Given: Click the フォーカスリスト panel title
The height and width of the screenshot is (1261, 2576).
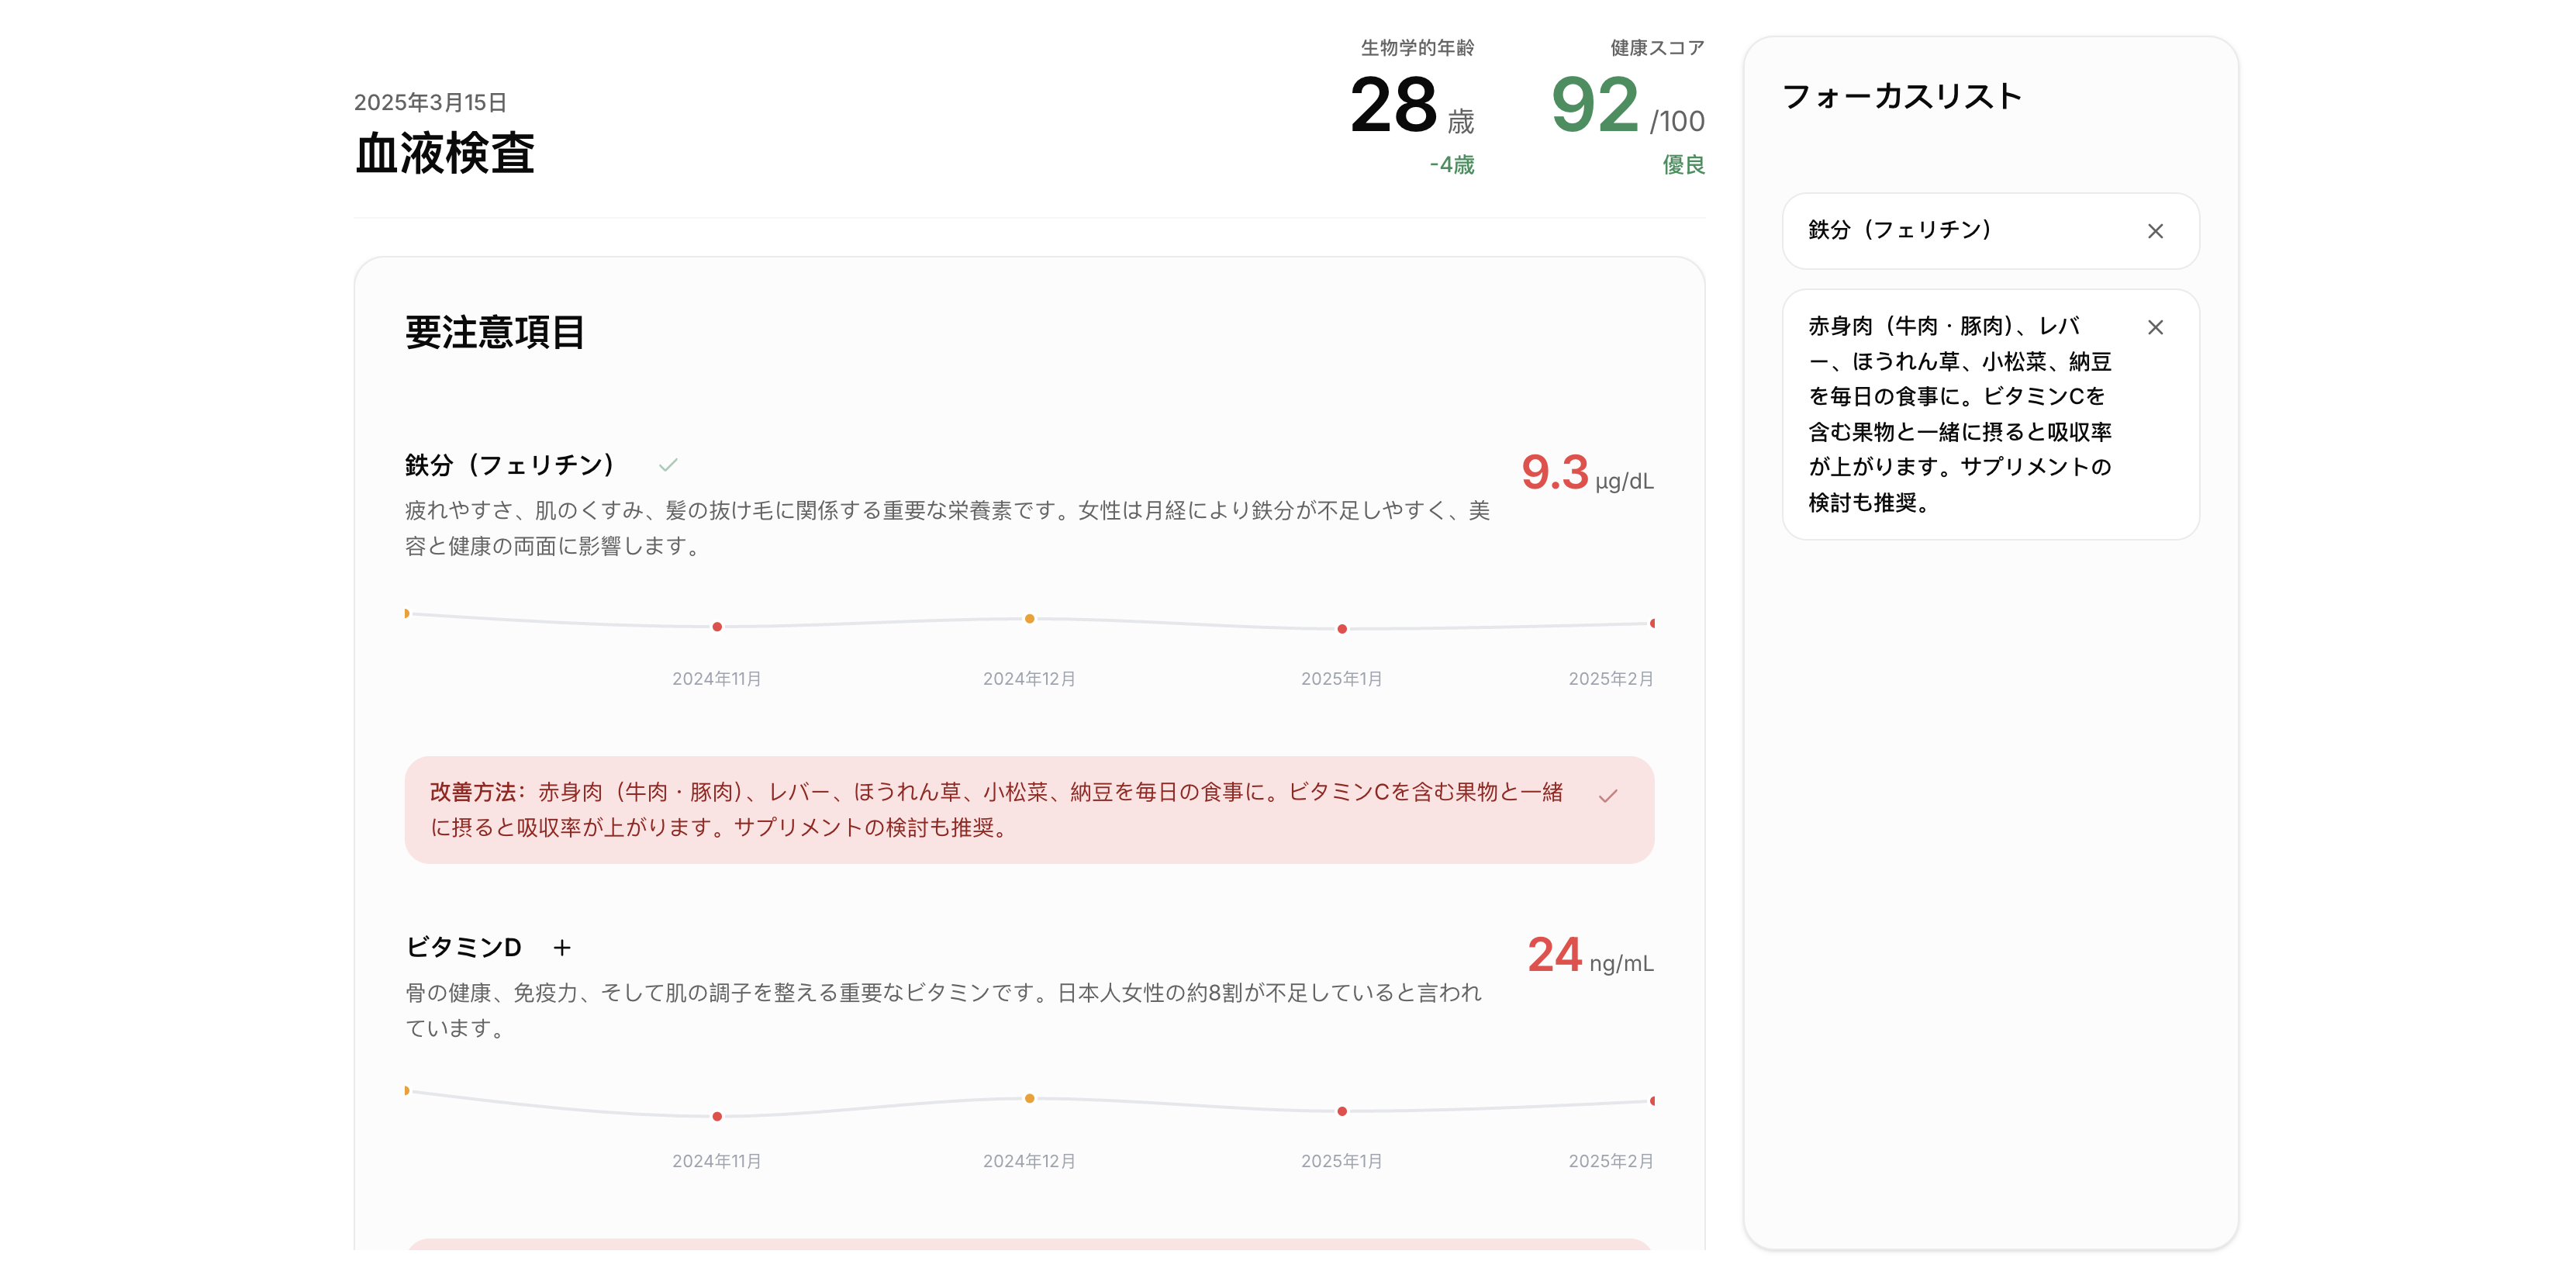Looking at the screenshot, I should pos(1902,96).
